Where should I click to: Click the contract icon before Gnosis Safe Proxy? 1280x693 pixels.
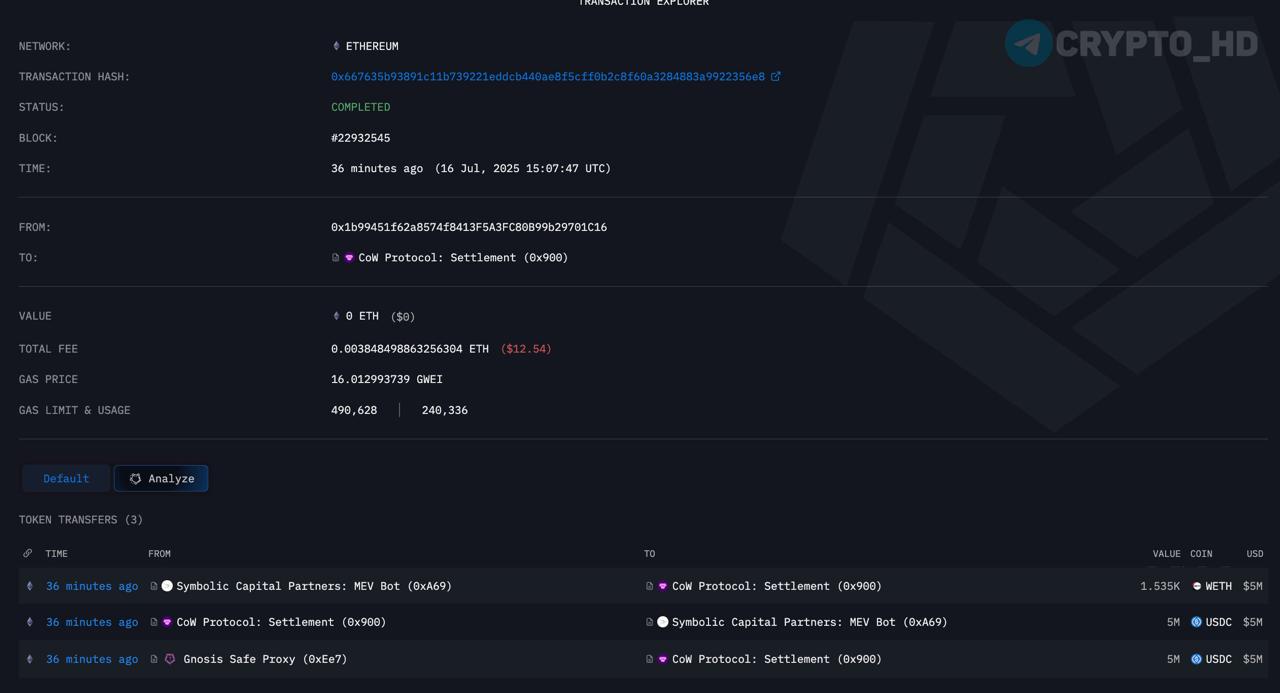(154, 659)
